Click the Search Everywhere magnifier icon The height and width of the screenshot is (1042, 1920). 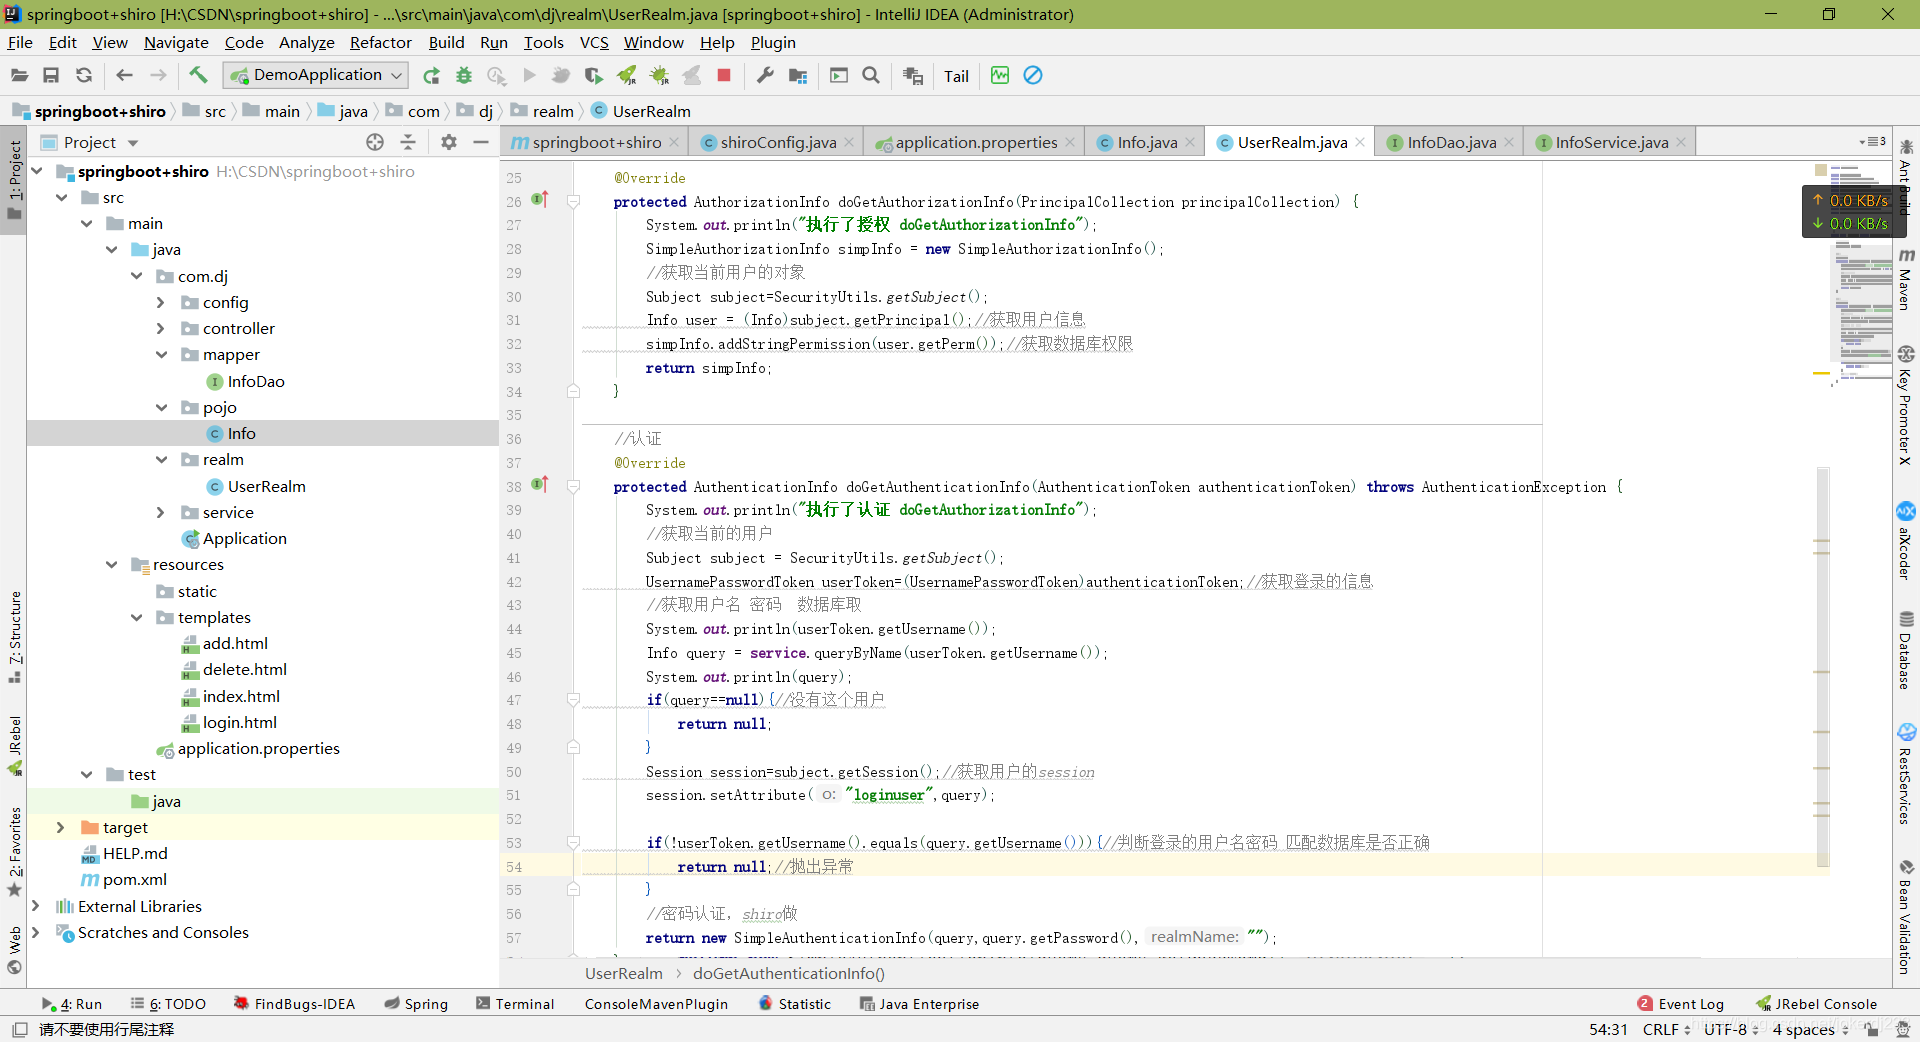pos(871,75)
